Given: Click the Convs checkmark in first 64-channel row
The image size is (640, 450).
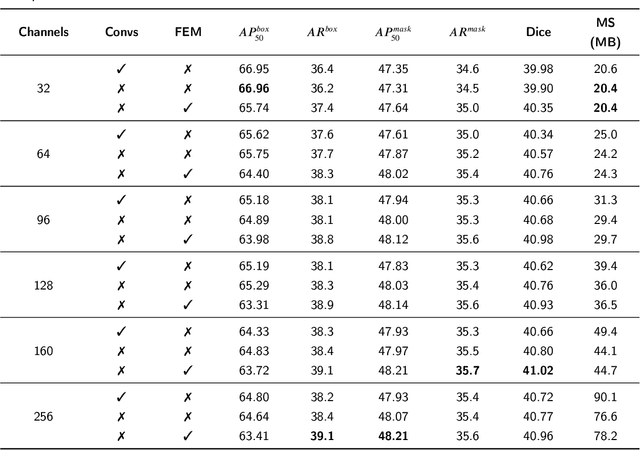Looking at the screenshot, I should [x=121, y=134].
